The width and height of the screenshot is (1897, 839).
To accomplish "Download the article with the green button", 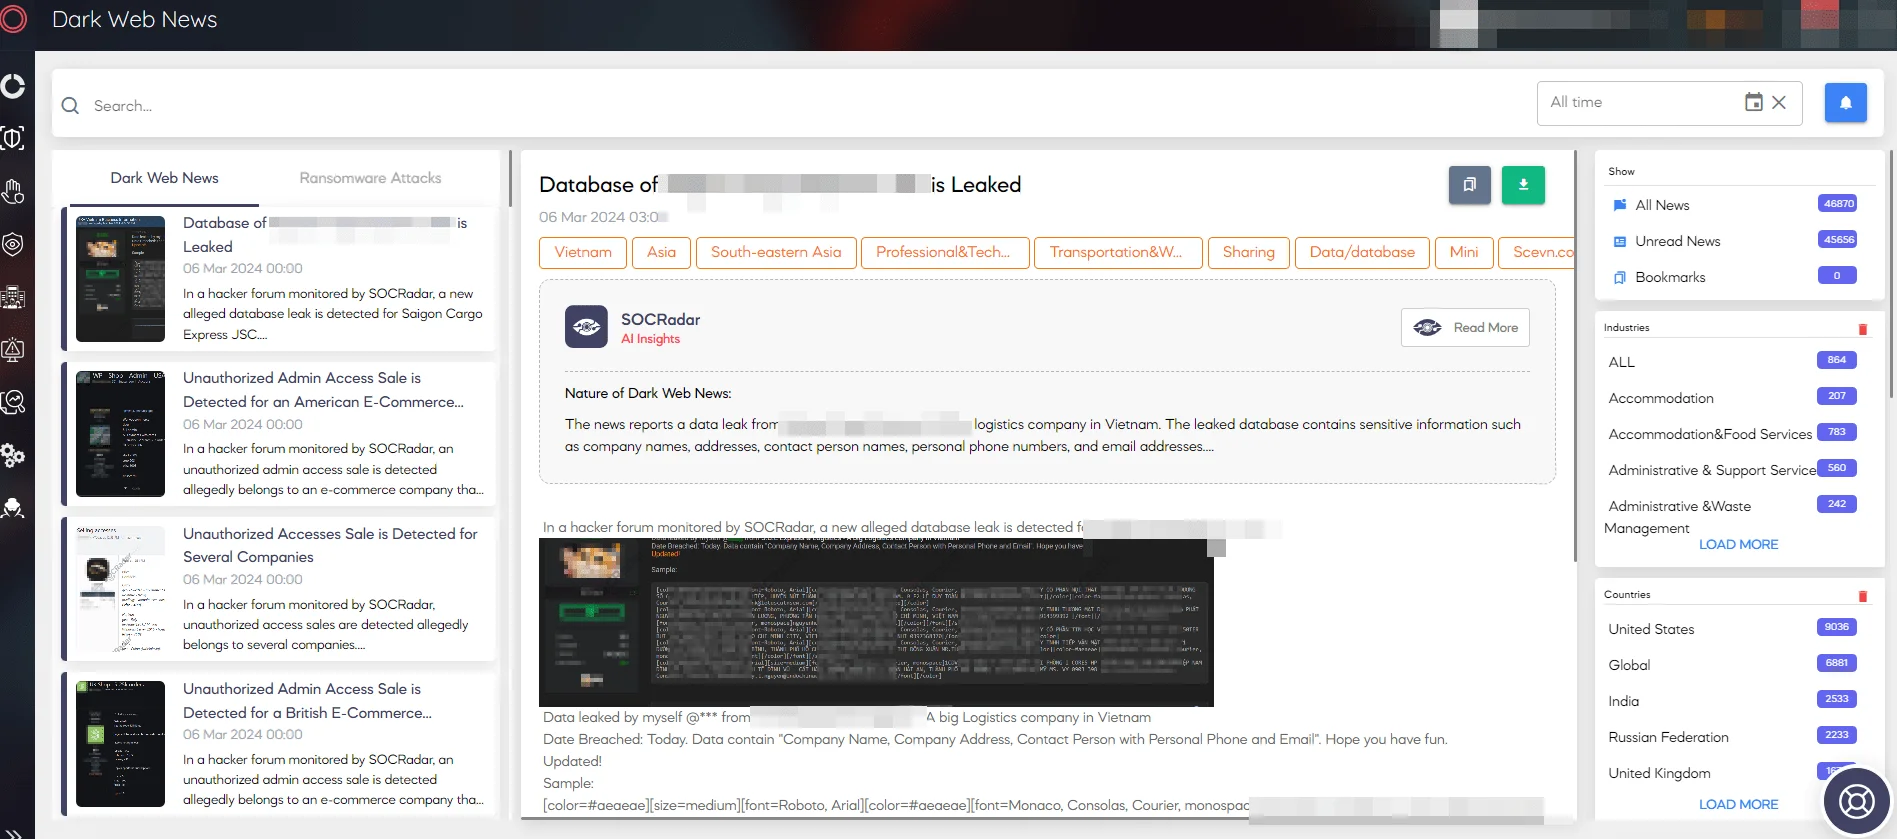I will pyautogui.click(x=1523, y=185).
